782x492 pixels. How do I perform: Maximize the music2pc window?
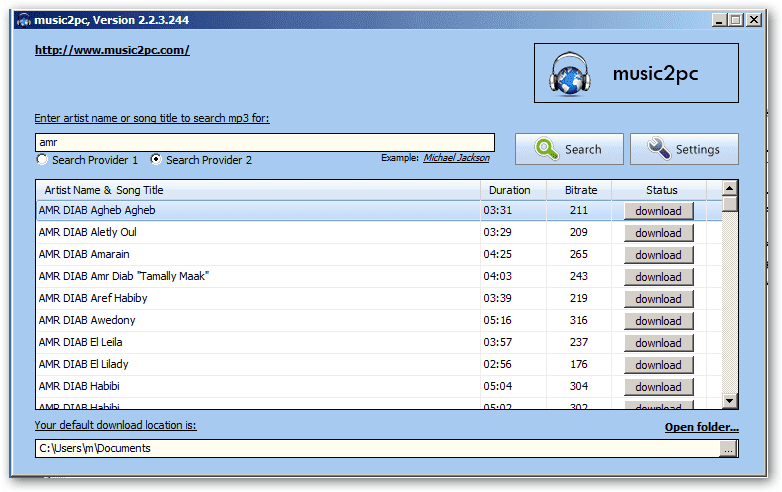tap(736, 20)
